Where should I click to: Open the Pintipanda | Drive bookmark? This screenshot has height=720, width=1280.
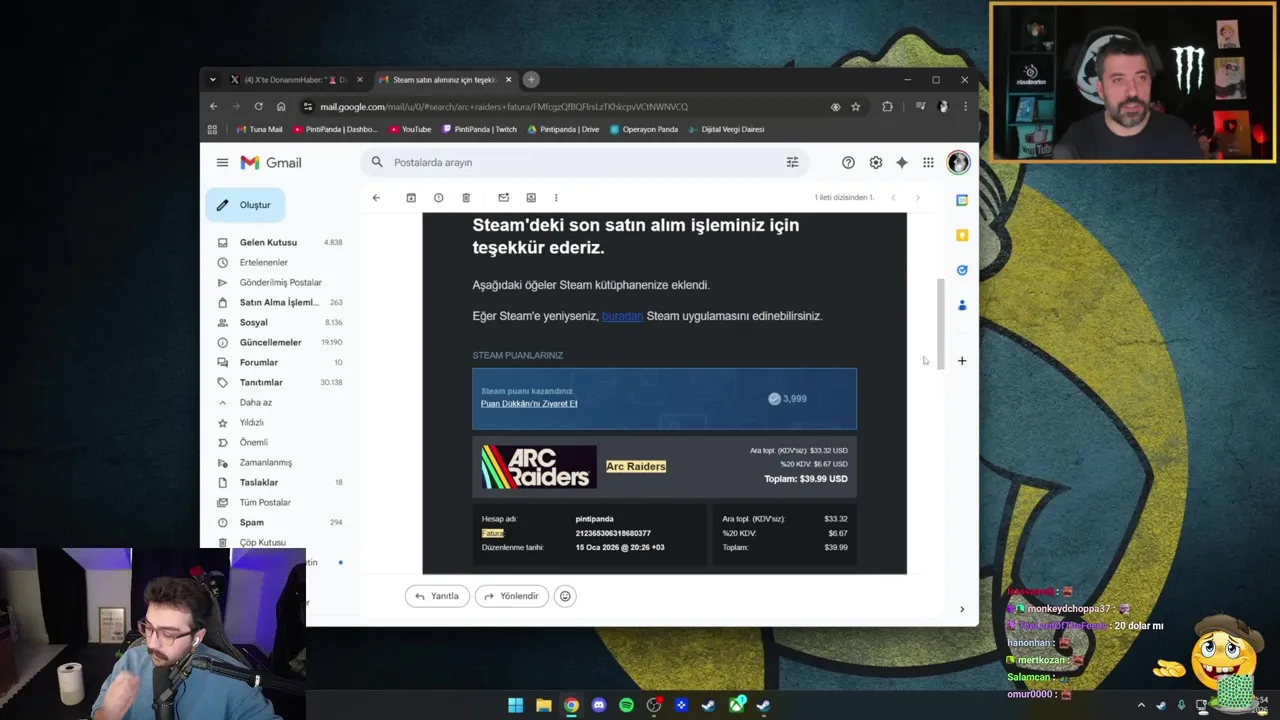point(563,129)
